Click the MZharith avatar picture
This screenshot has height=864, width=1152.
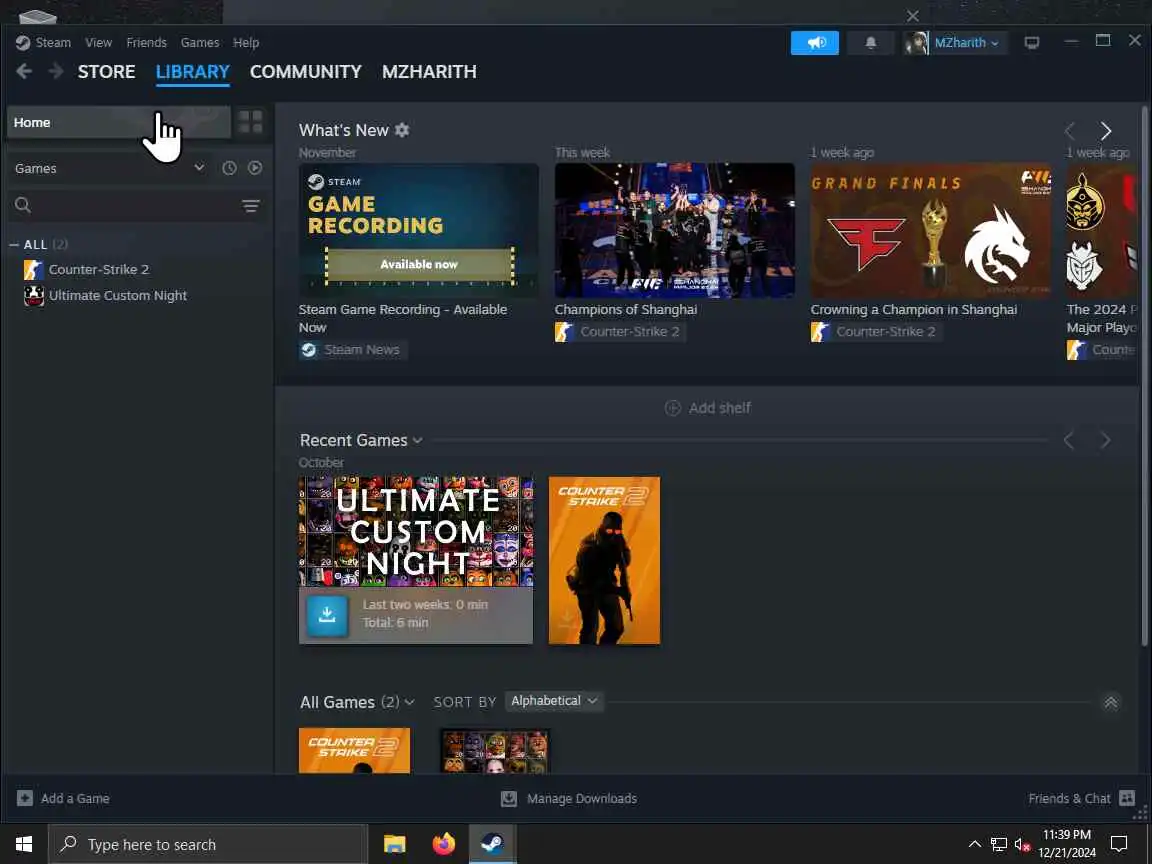[x=915, y=43]
